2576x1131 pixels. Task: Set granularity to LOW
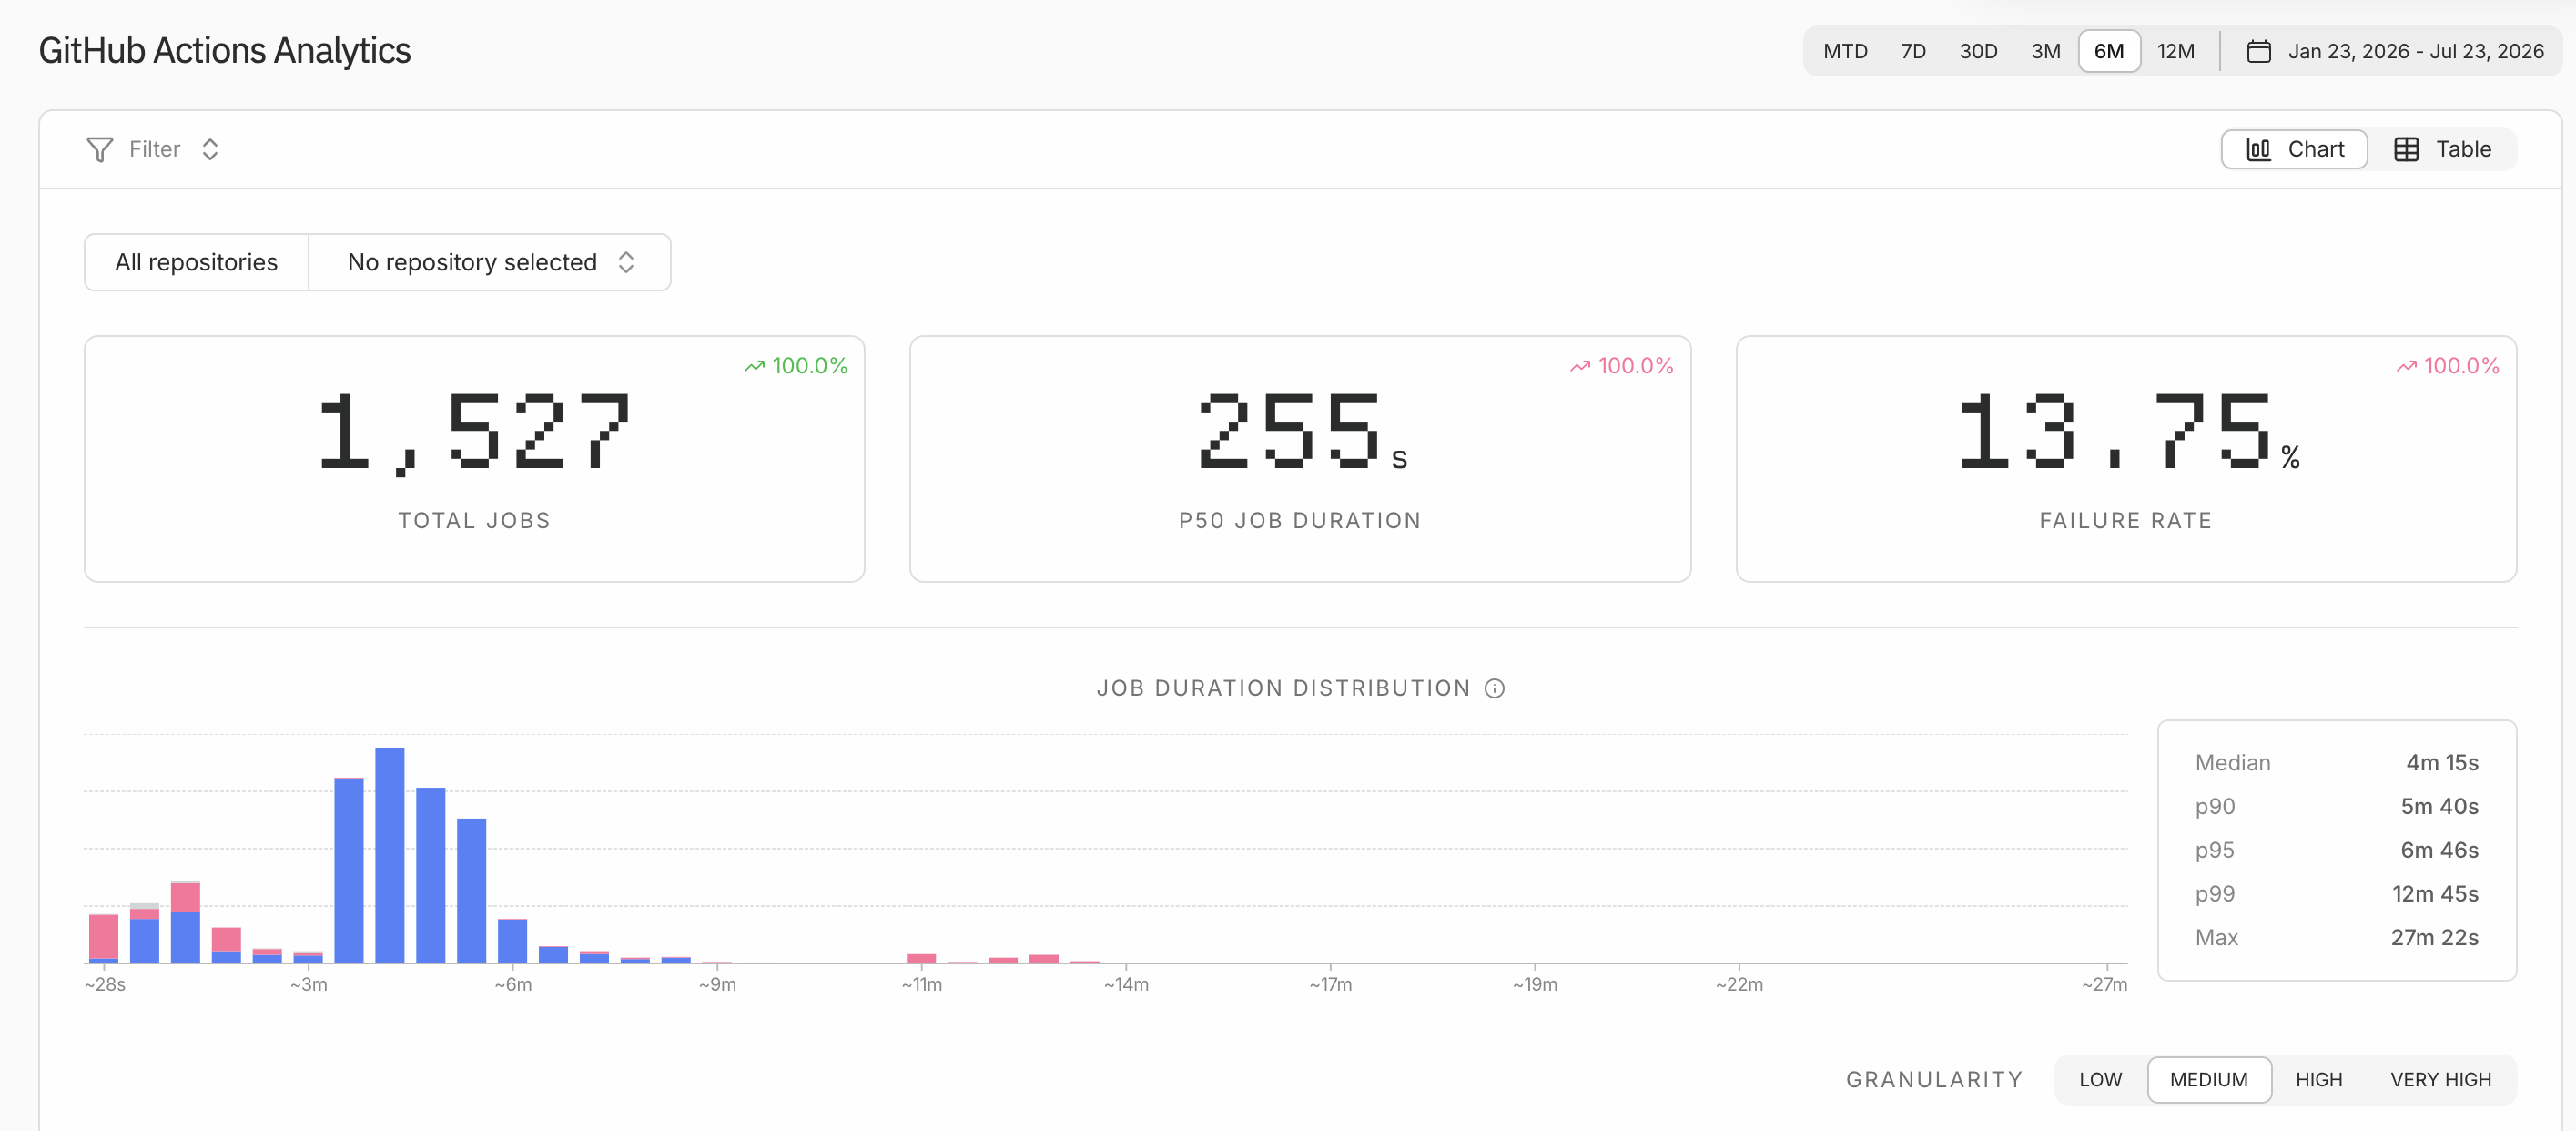click(2100, 1080)
